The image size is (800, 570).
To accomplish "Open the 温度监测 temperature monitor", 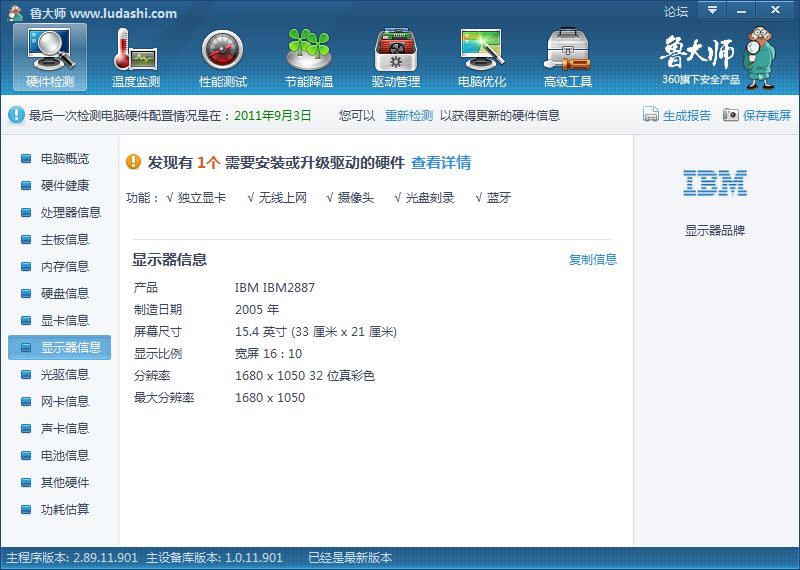I will (x=136, y=58).
